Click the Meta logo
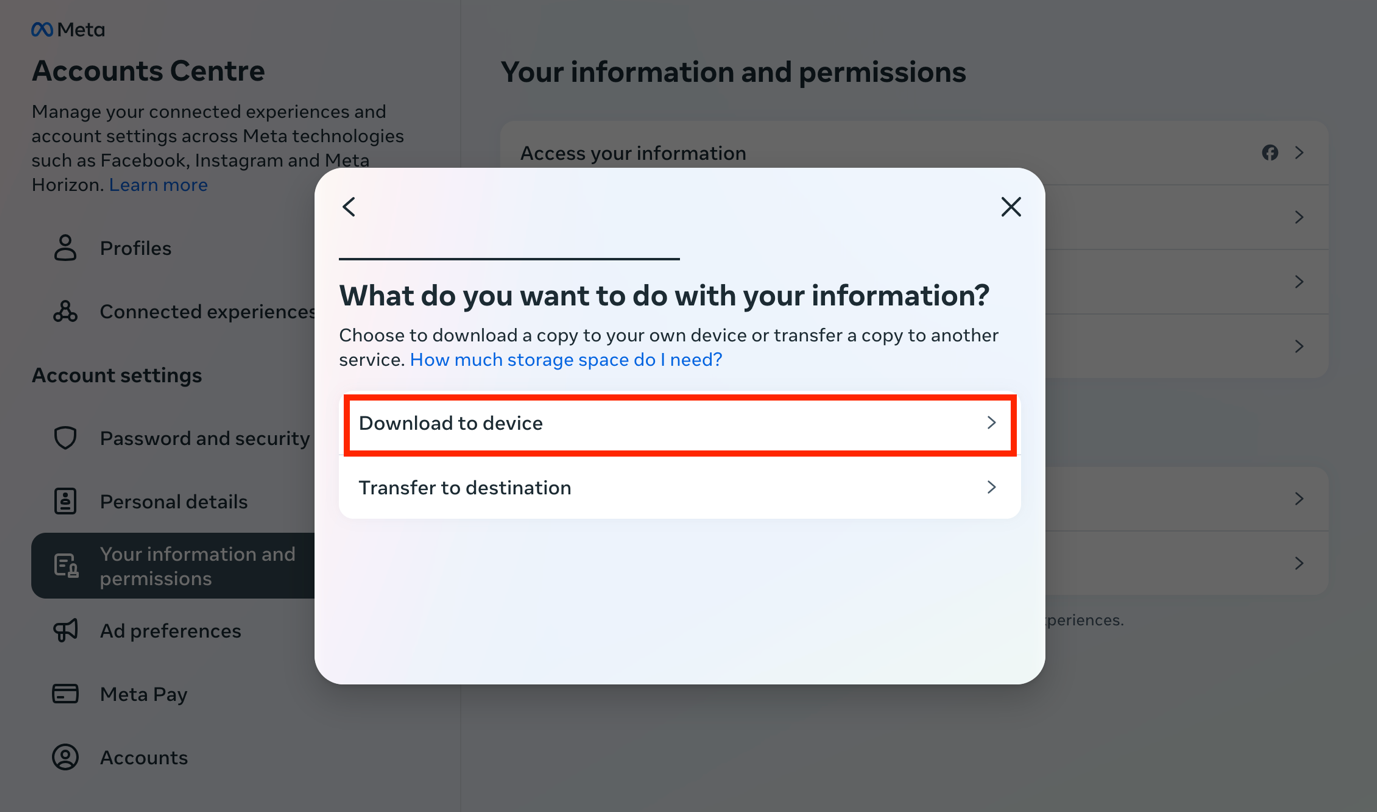Image resolution: width=1377 pixels, height=812 pixels. point(68,30)
